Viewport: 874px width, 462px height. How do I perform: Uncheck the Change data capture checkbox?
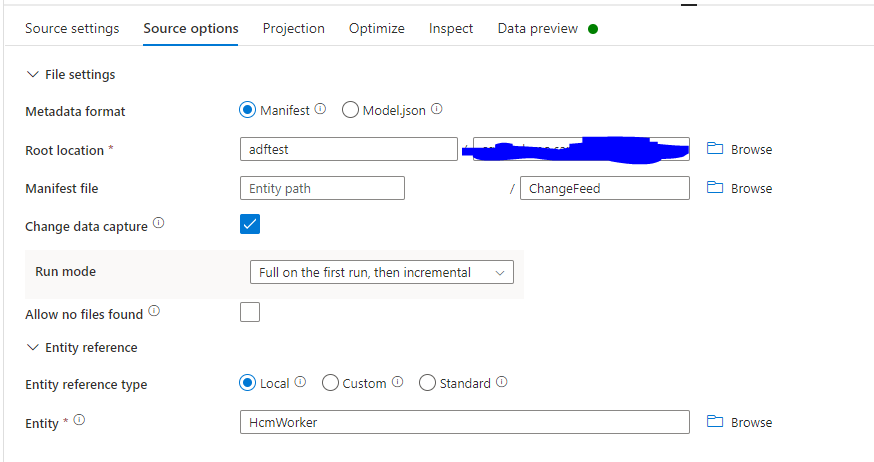pos(250,225)
